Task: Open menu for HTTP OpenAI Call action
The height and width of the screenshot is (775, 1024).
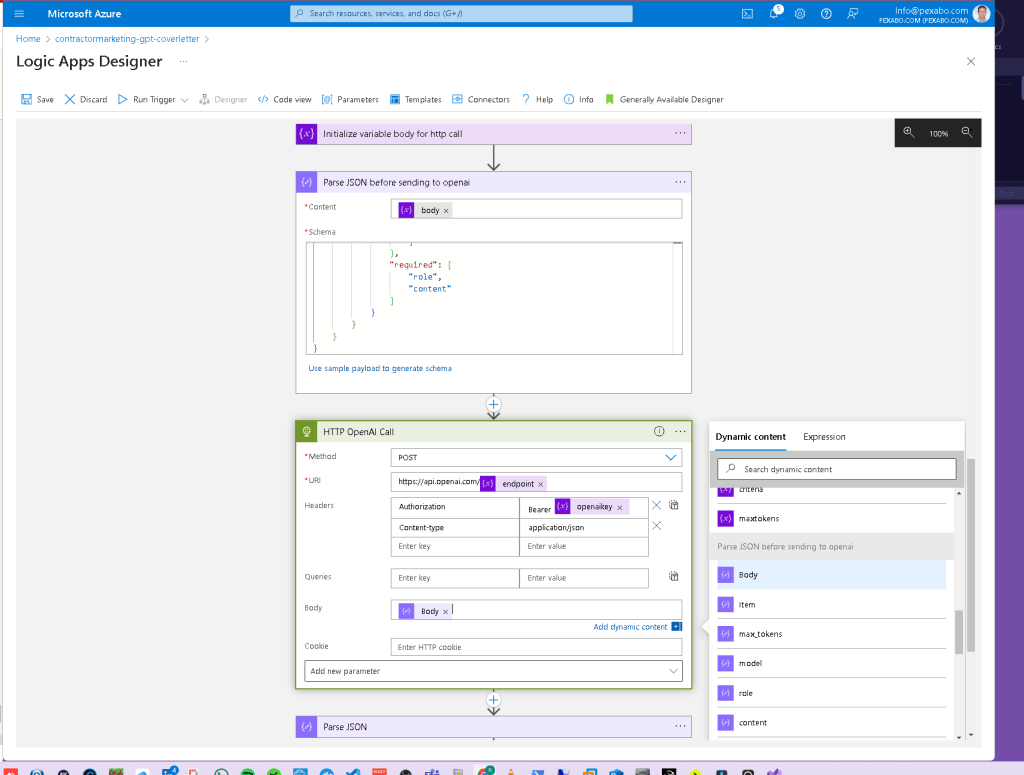Action: (680, 432)
